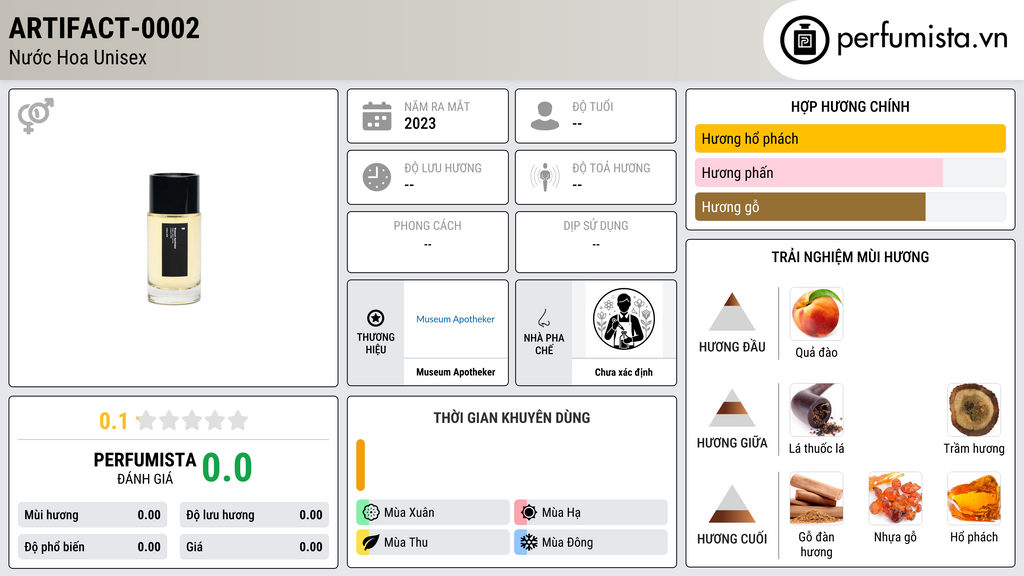Click the Mùa Thu leaf icon
The image size is (1024, 576).
(x=370, y=542)
